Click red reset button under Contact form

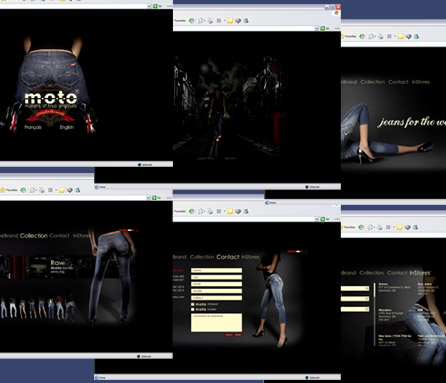pyautogui.click(x=238, y=335)
